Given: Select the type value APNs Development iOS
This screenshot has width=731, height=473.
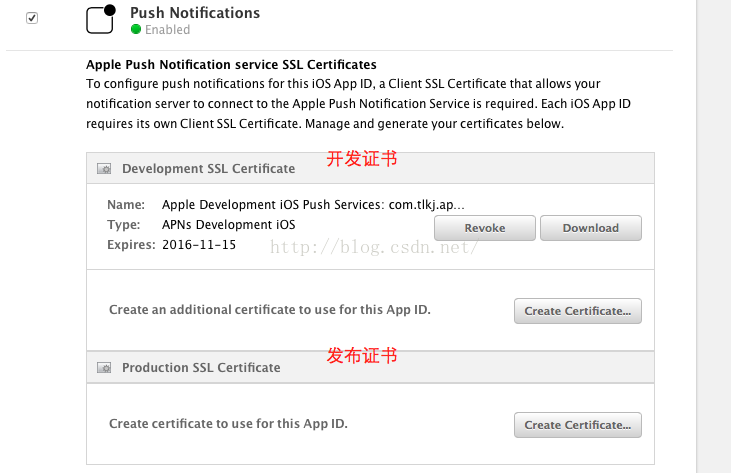Looking at the screenshot, I should pyautogui.click(x=228, y=225).
